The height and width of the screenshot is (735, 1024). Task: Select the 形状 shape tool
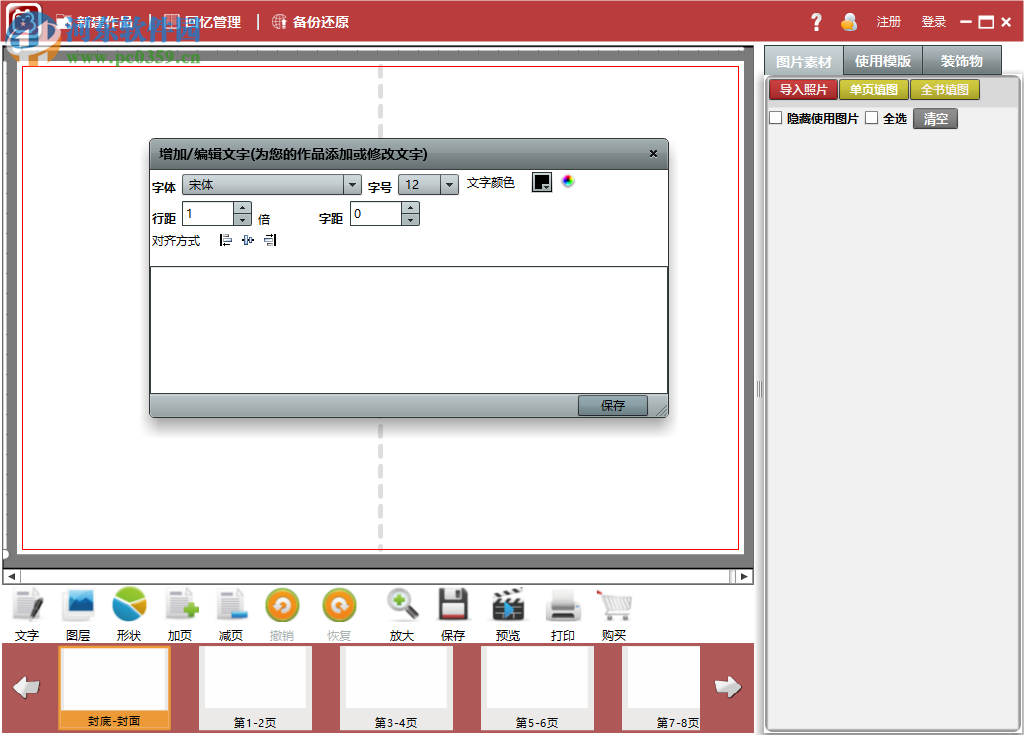point(129,614)
